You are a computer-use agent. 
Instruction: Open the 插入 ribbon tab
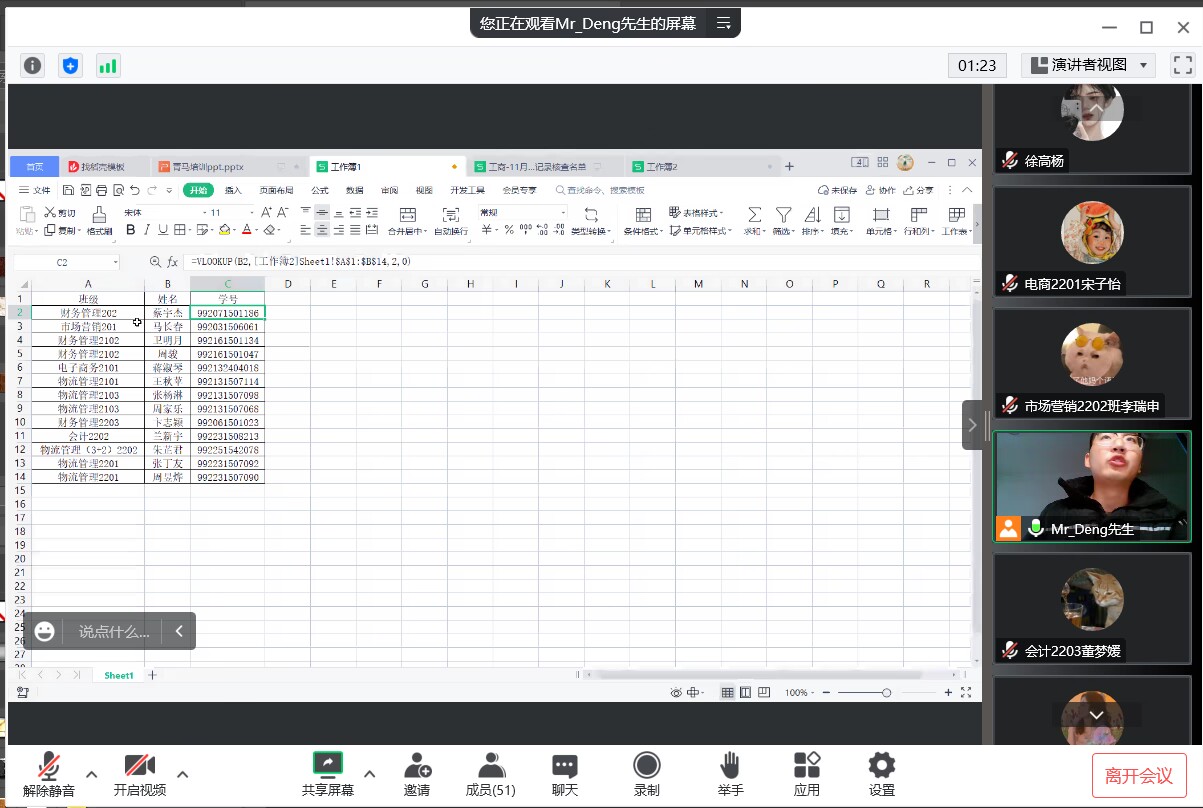click(x=233, y=190)
